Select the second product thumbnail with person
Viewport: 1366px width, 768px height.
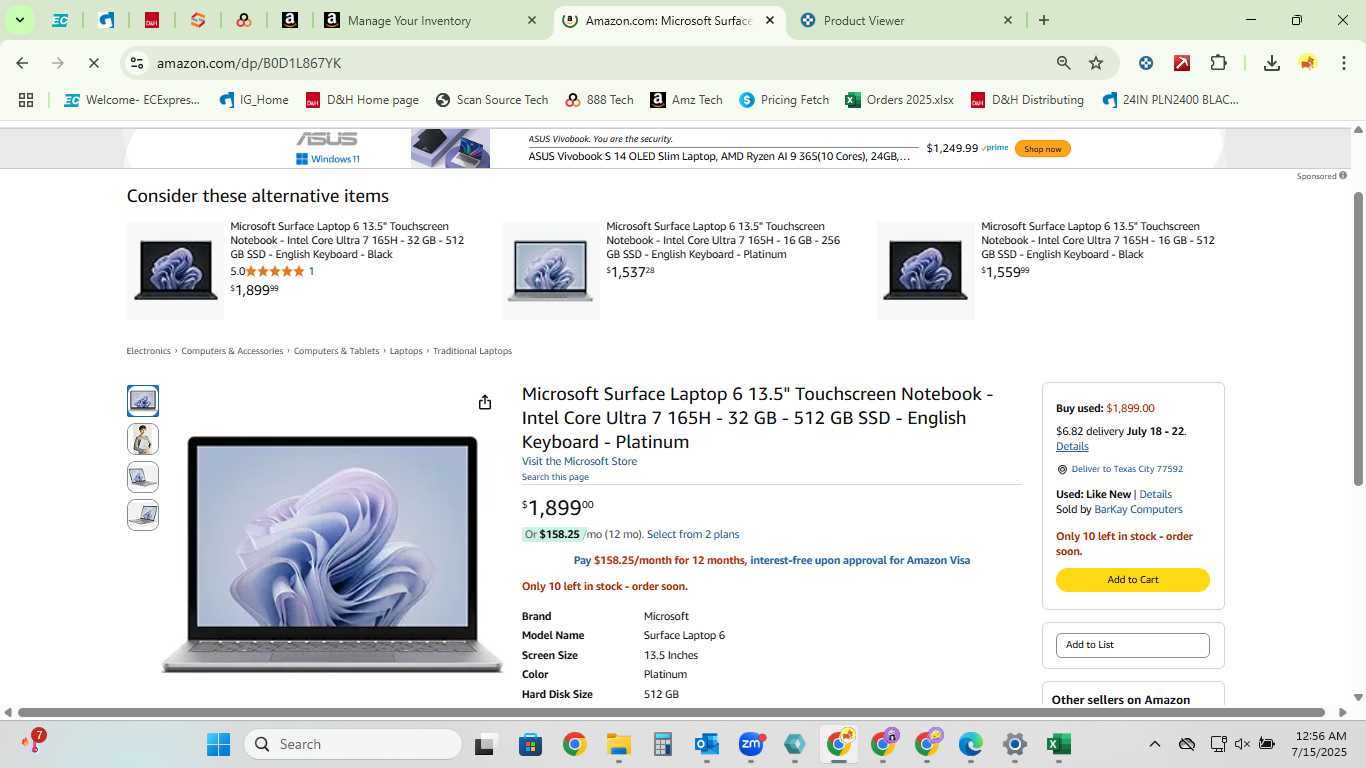pyautogui.click(x=143, y=439)
